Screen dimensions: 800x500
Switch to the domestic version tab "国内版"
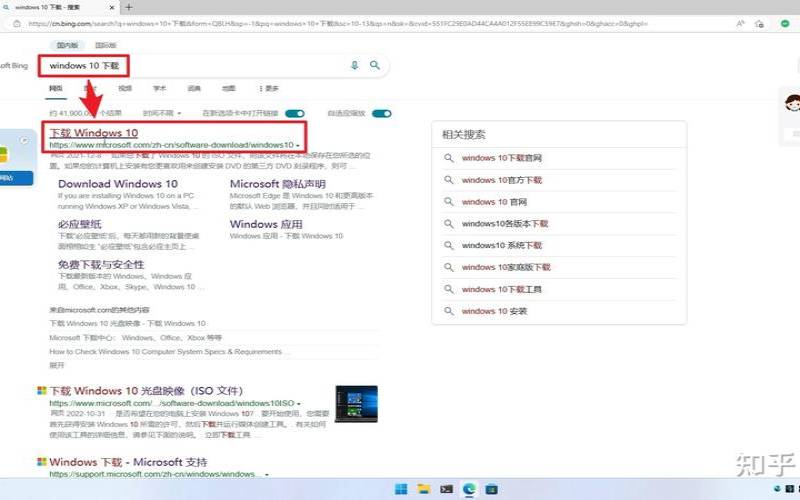[67, 45]
